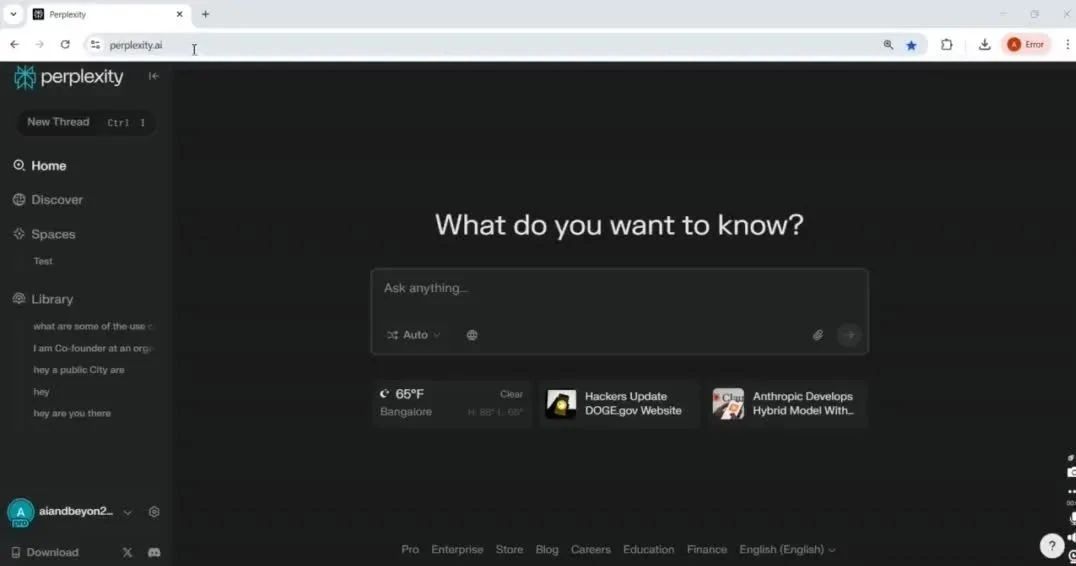Screen dimensions: 1076x566
Task: Collapse the sidebar with the arrow icon
Action: (x=154, y=76)
